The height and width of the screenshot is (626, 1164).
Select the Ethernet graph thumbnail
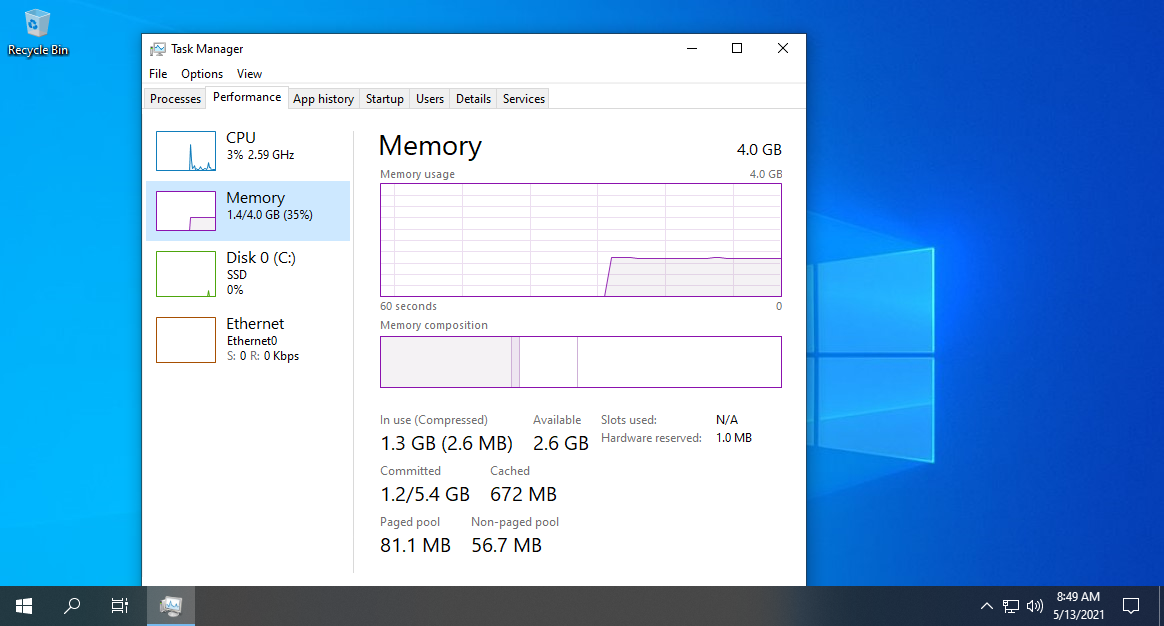tap(186, 340)
